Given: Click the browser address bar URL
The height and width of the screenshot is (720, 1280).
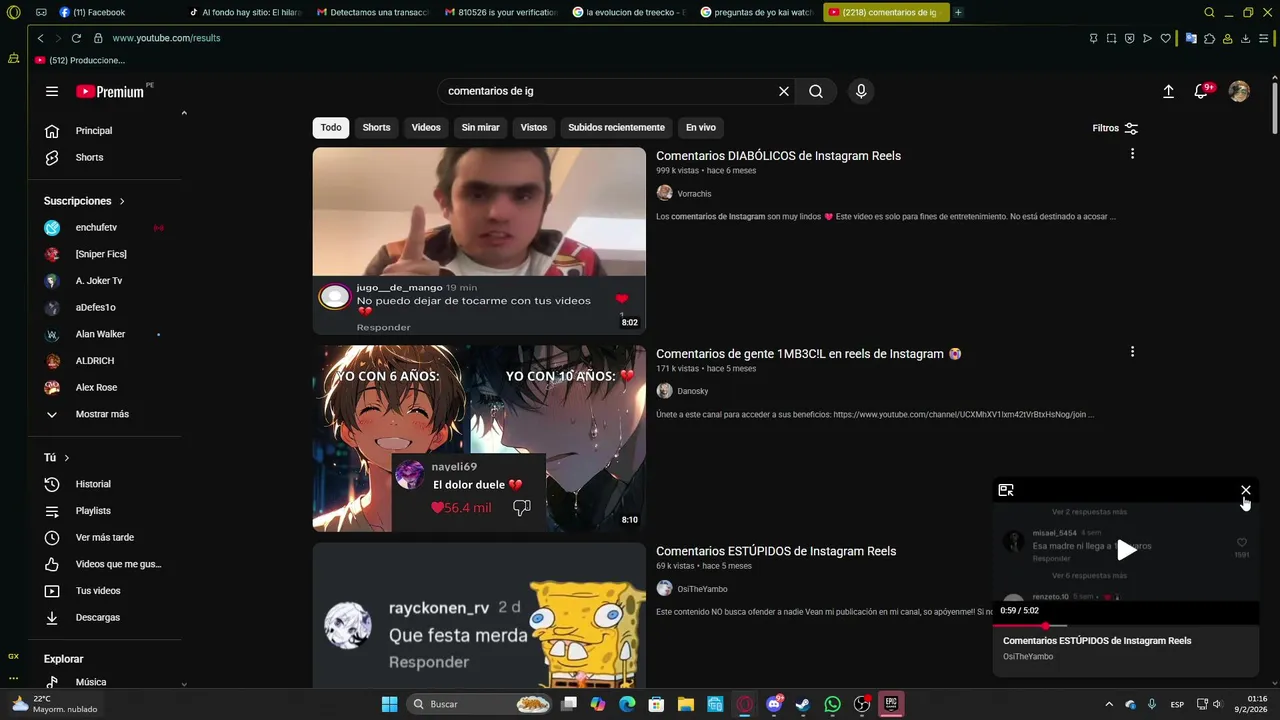Looking at the screenshot, I should (166, 38).
